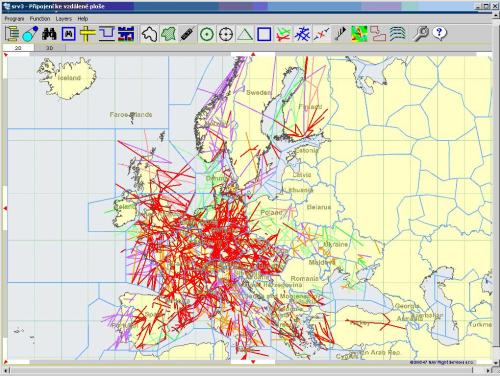Click the yellow cross icon

tap(87, 34)
